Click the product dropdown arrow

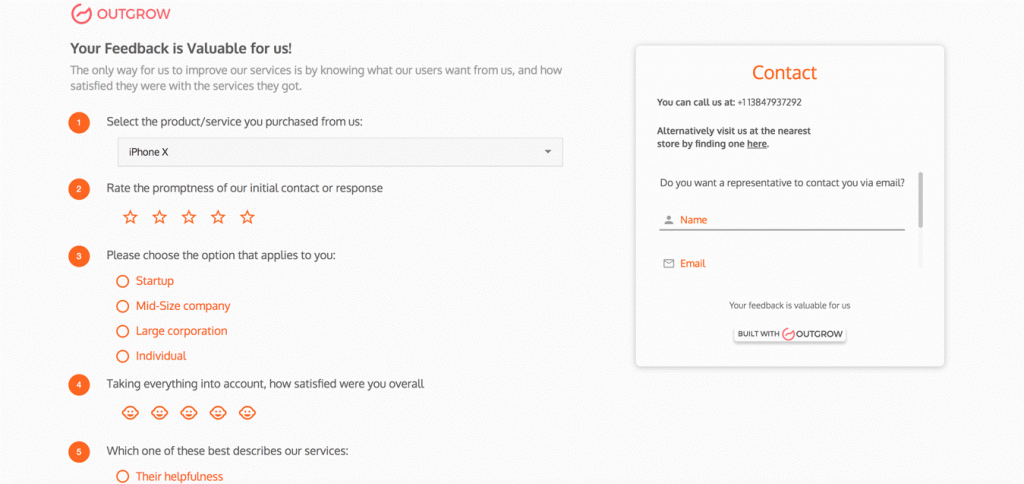(x=548, y=152)
